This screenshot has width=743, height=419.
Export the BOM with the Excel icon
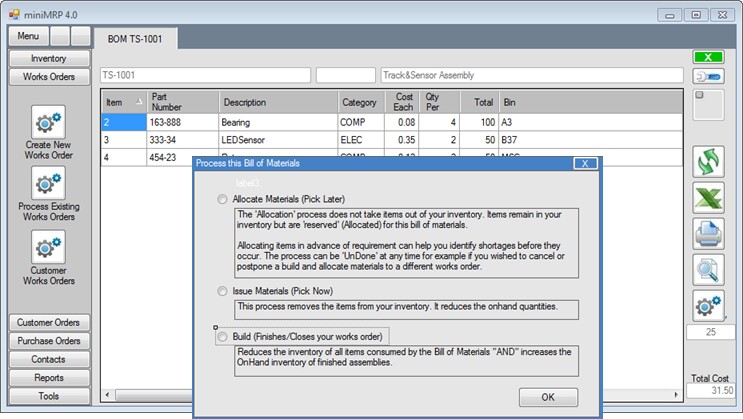(709, 198)
